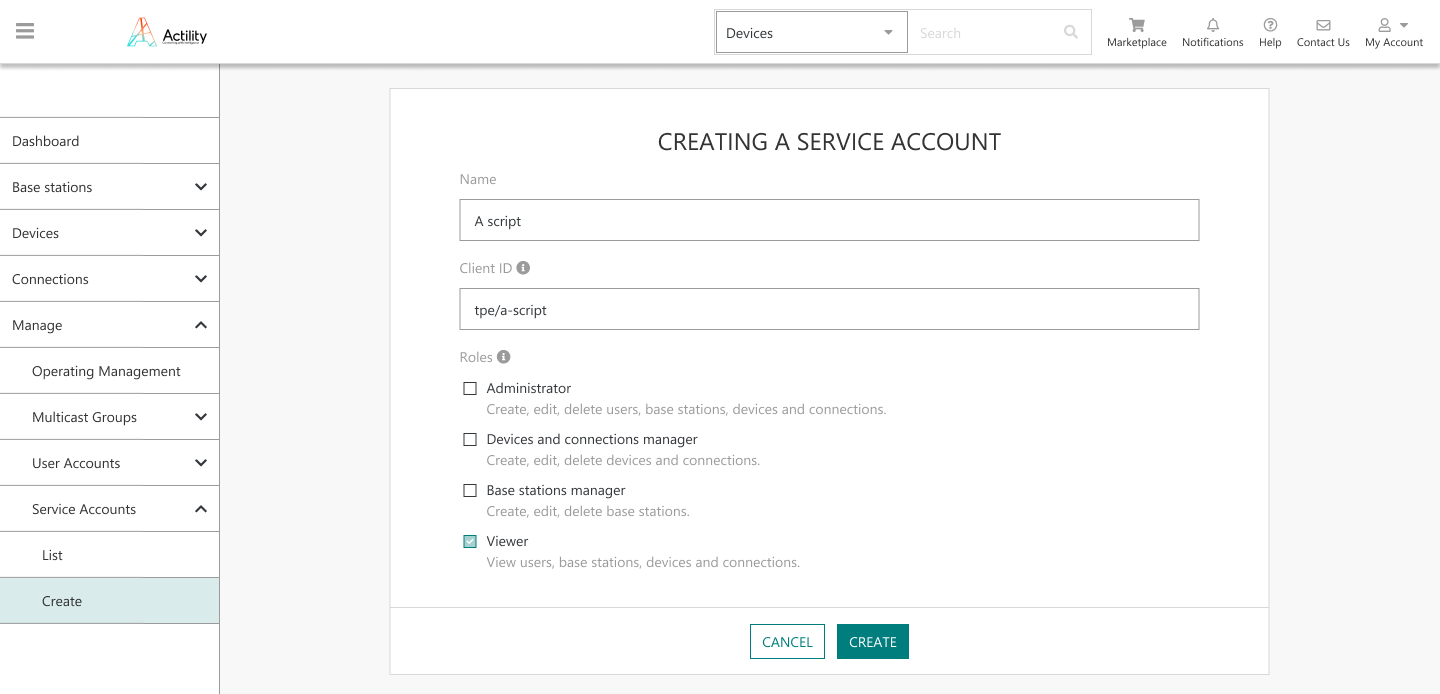Image resolution: width=1440 pixels, height=694 pixels.
Task: Enable the Administrator role checkbox
Action: (470, 389)
